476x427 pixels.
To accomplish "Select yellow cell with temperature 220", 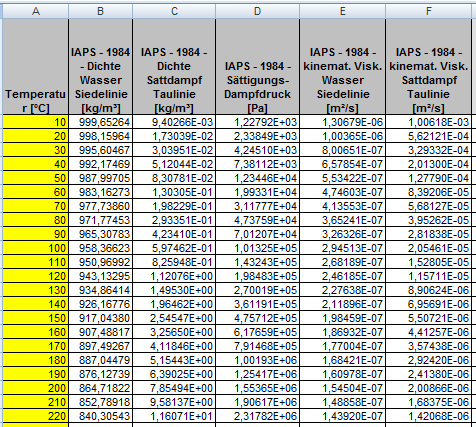I will [x=36, y=416].
